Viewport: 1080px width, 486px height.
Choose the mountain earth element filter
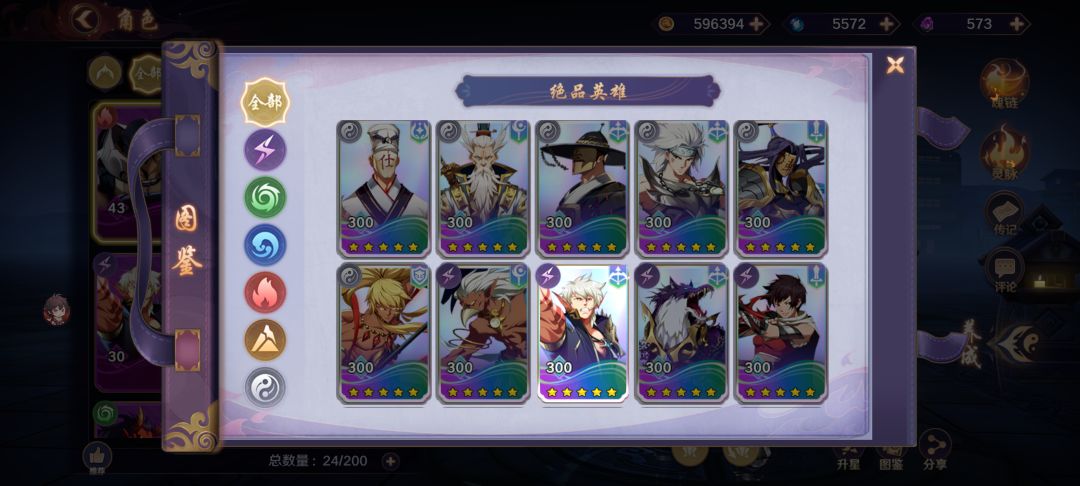[x=265, y=339]
